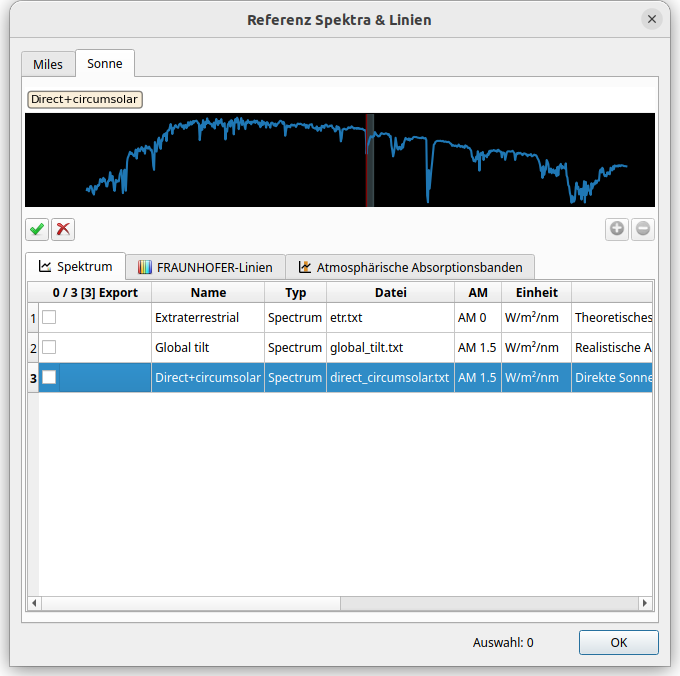680x676 pixels.
Task: Click the plus zoom-in icon
Action: (617, 229)
